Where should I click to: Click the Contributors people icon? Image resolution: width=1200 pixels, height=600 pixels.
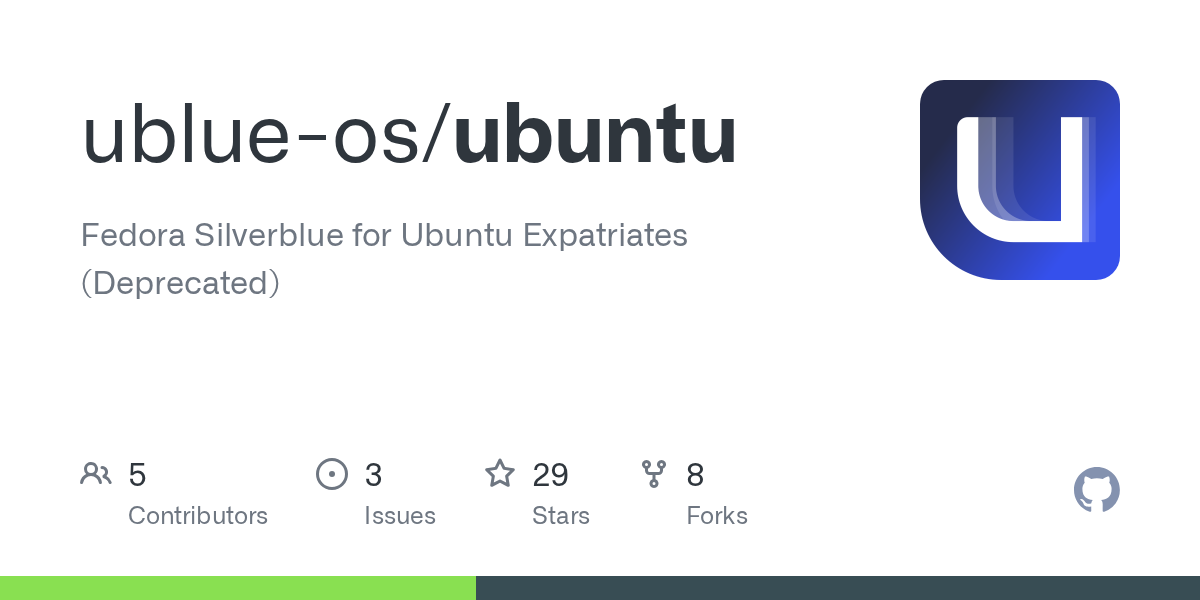pyautogui.click(x=96, y=474)
